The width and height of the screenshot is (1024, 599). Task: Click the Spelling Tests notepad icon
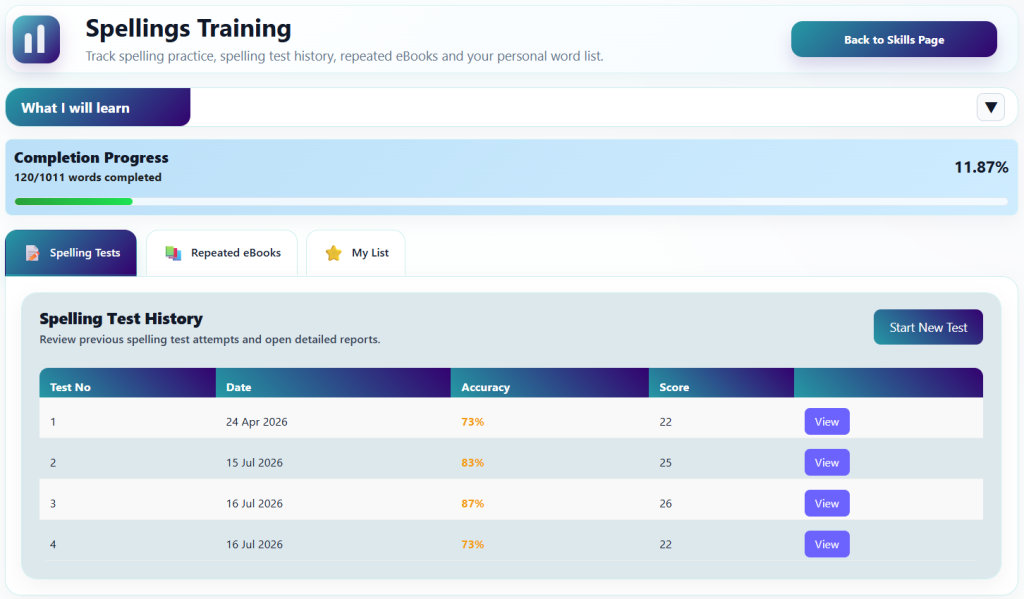[x=32, y=253]
